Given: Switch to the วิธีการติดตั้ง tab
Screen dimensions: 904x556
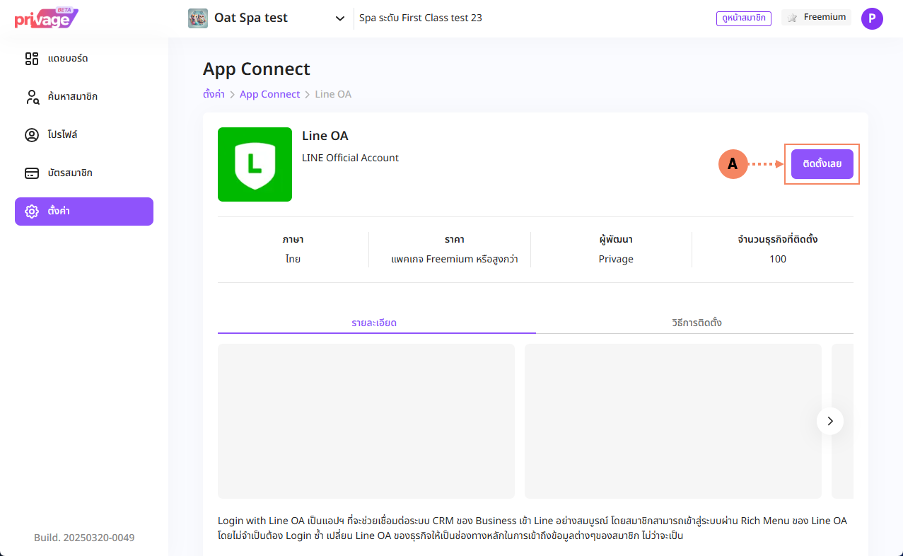Looking at the screenshot, I should 696,323.
